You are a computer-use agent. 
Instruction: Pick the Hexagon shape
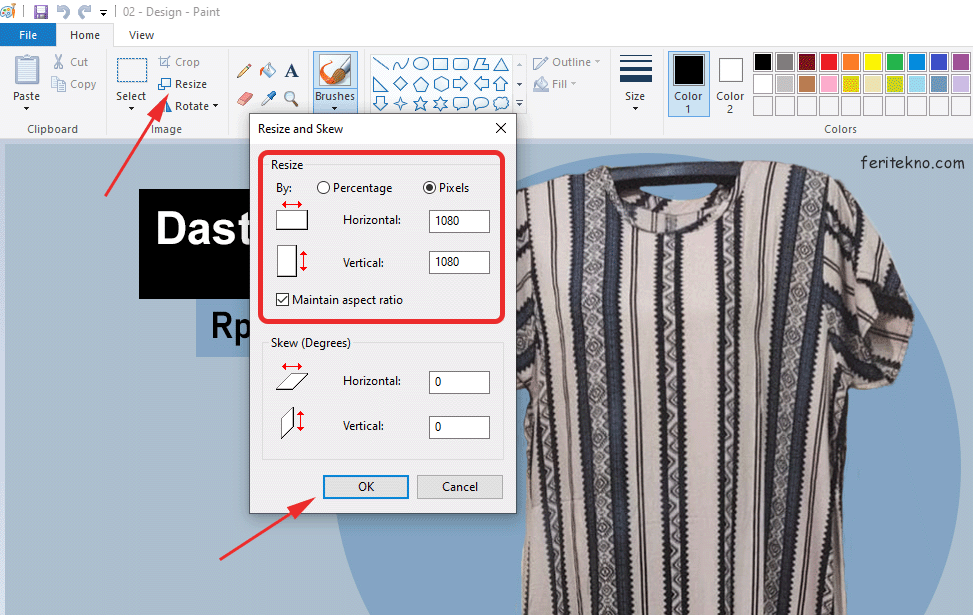[x=441, y=84]
